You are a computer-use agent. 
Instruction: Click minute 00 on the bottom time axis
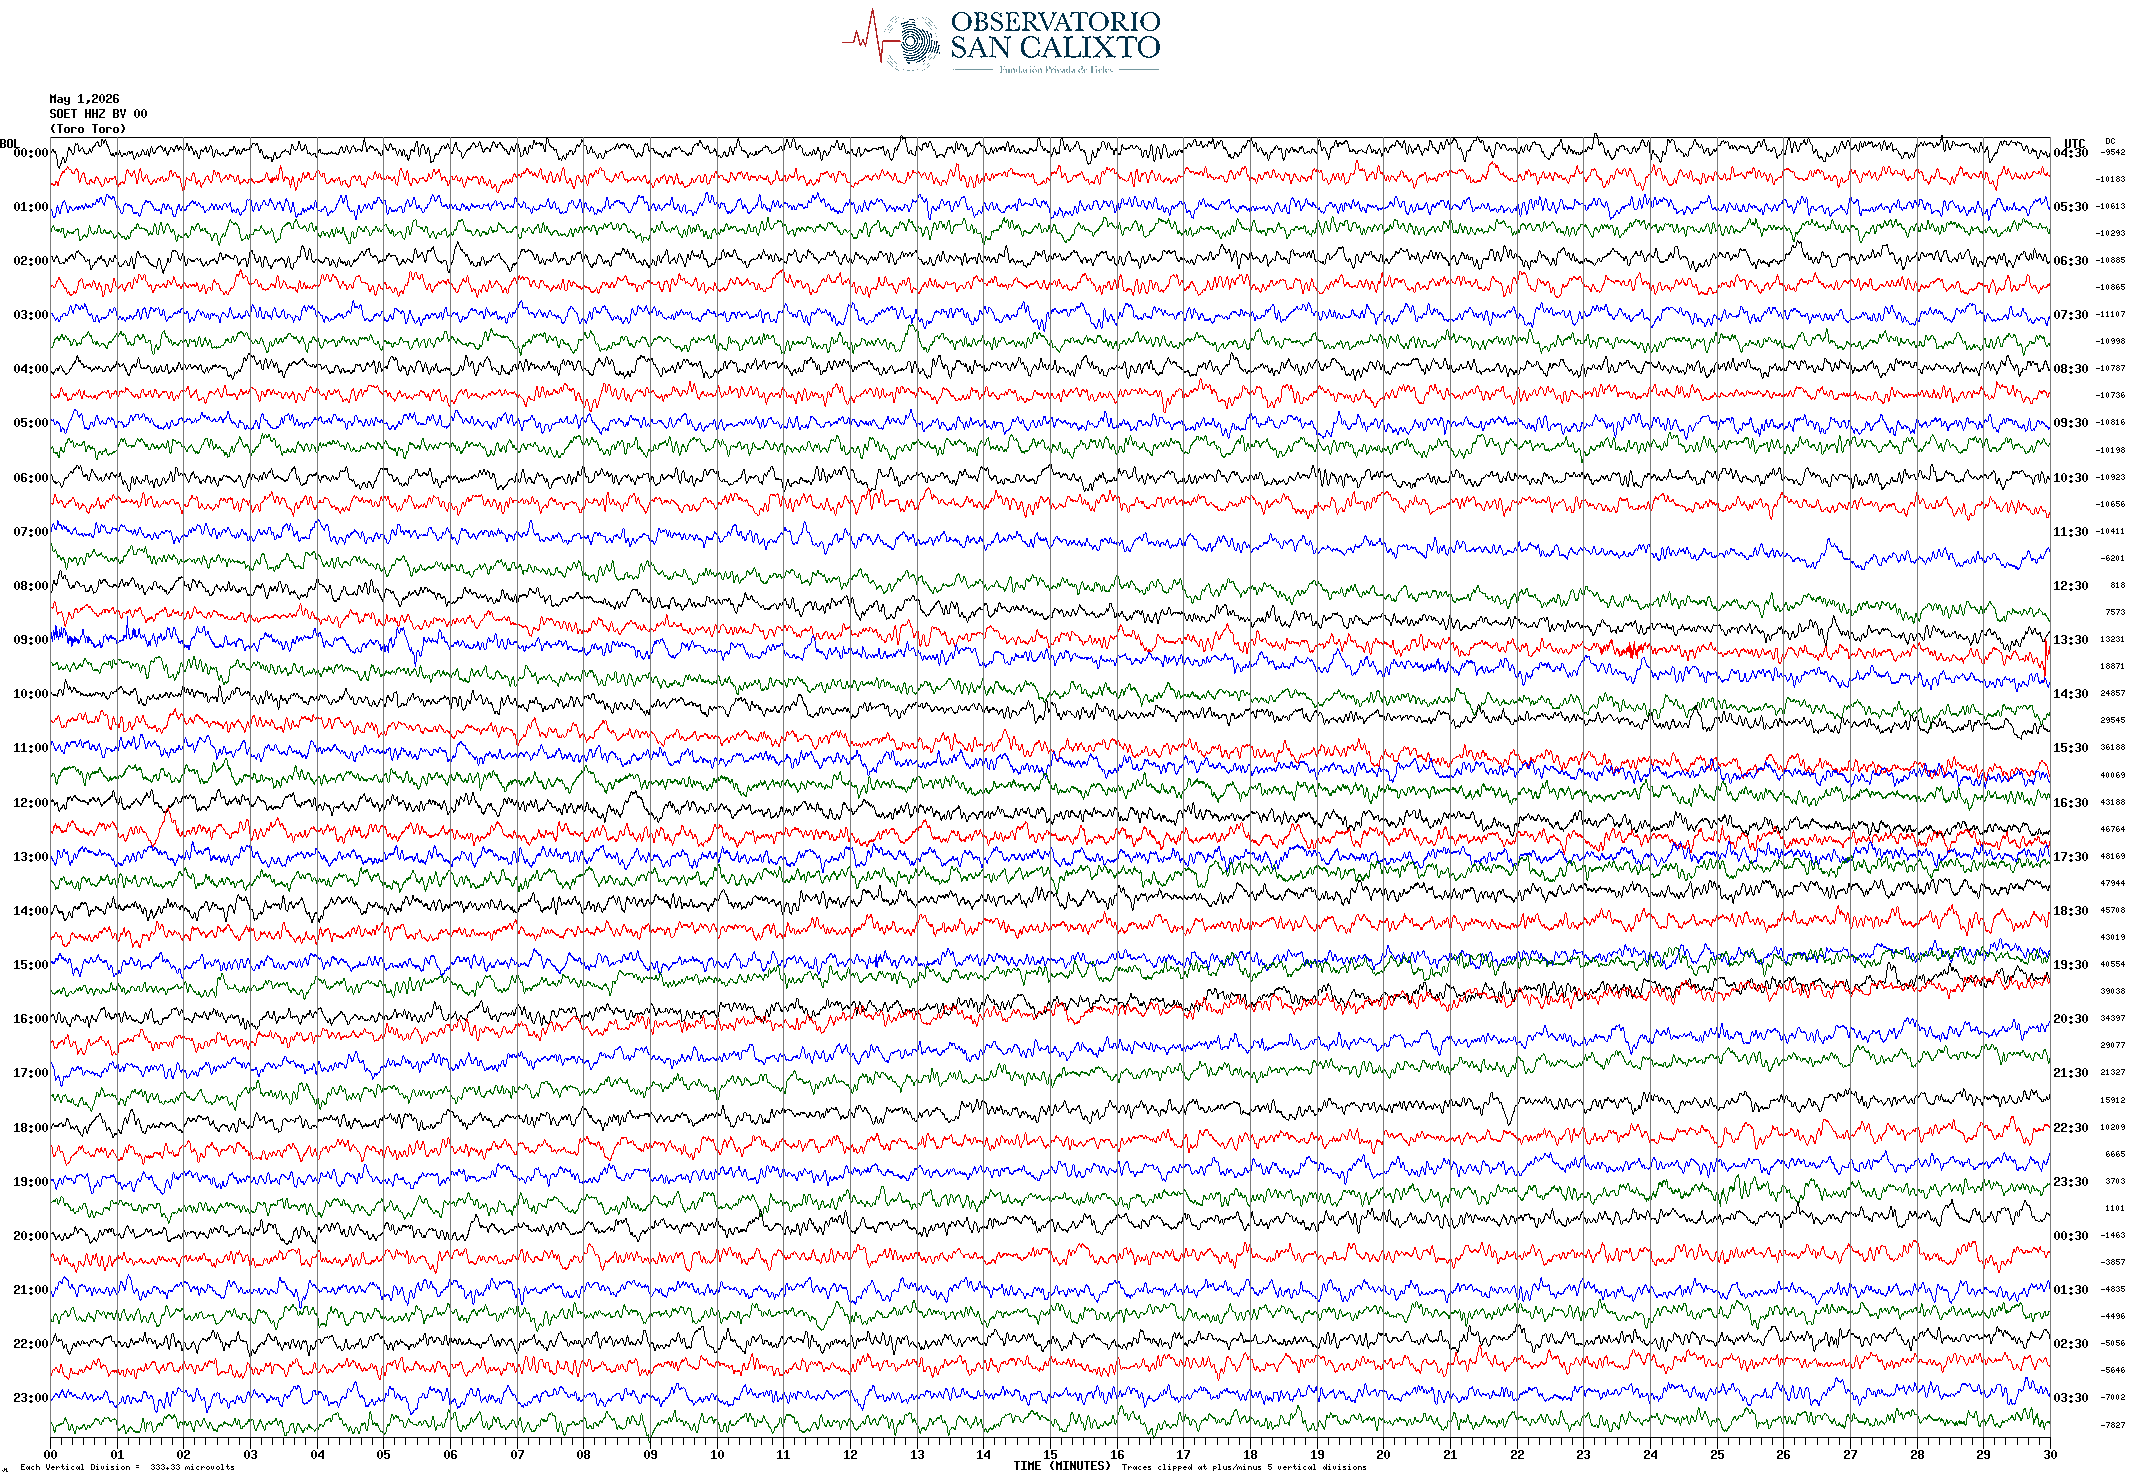click(51, 1455)
